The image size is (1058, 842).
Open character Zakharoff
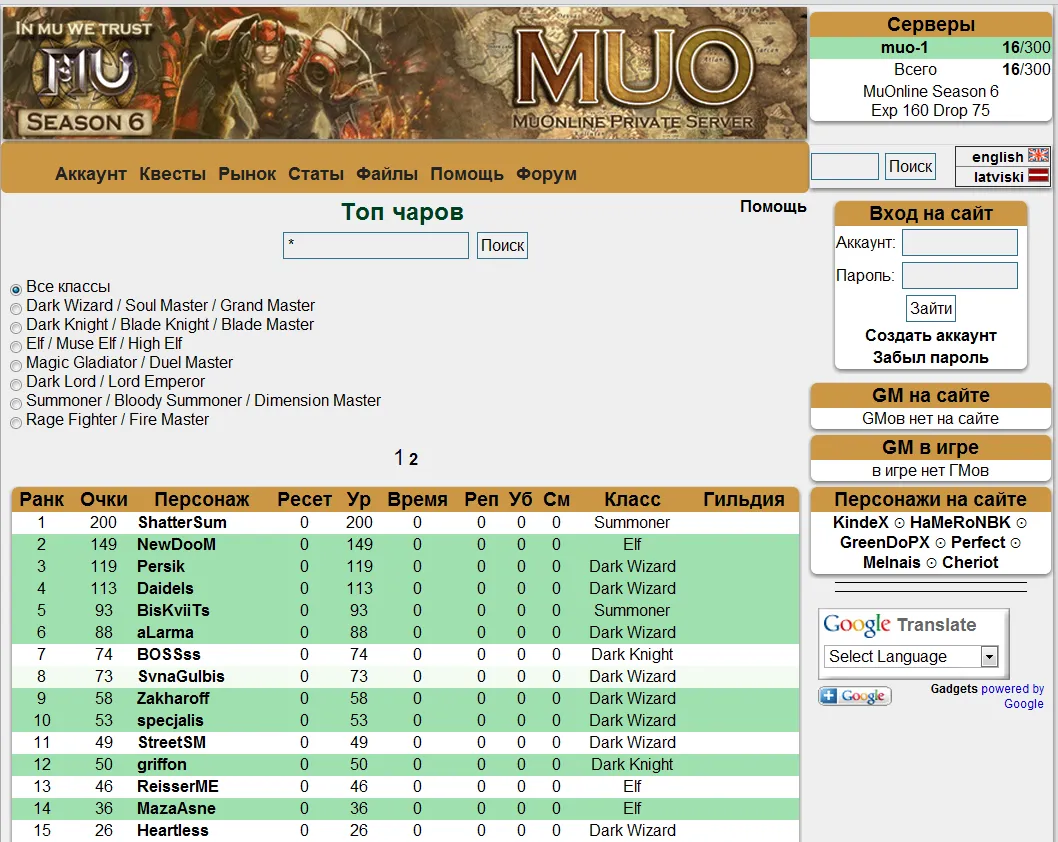173,698
